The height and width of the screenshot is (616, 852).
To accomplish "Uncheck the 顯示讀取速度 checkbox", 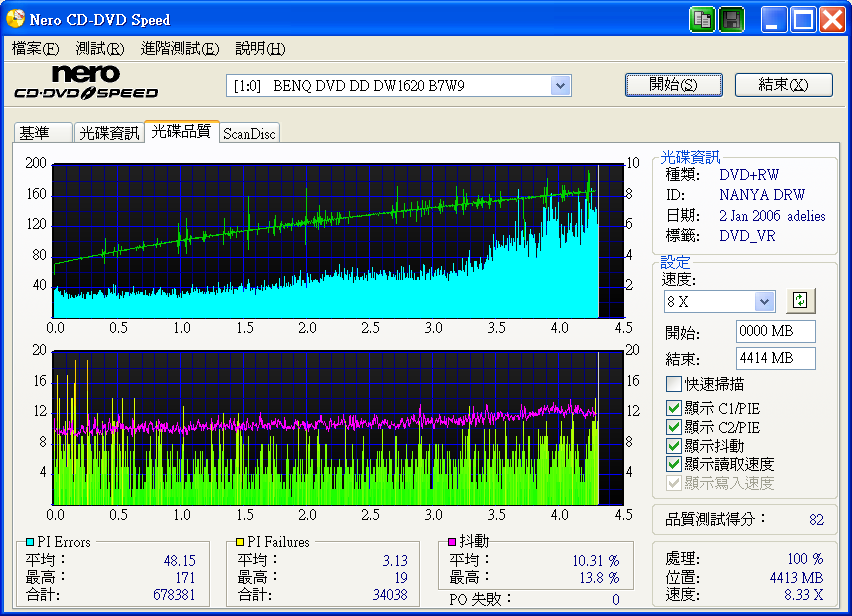I will point(674,464).
